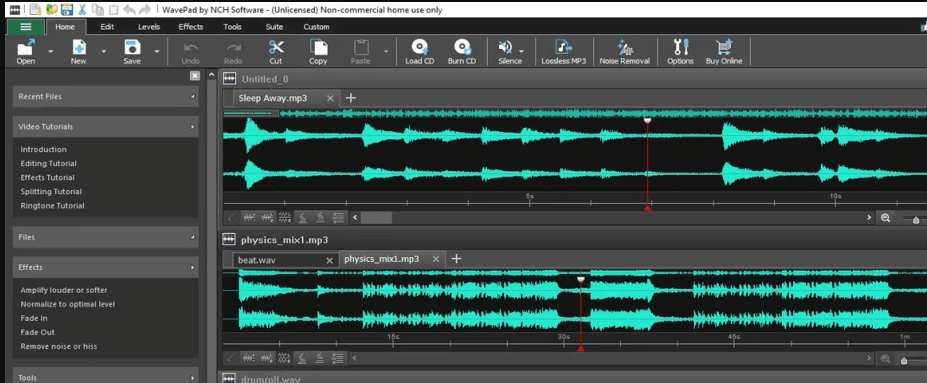Click the Save disk icon in Home toolbar
This screenshot has width=927, height=383.
point(132,47)
